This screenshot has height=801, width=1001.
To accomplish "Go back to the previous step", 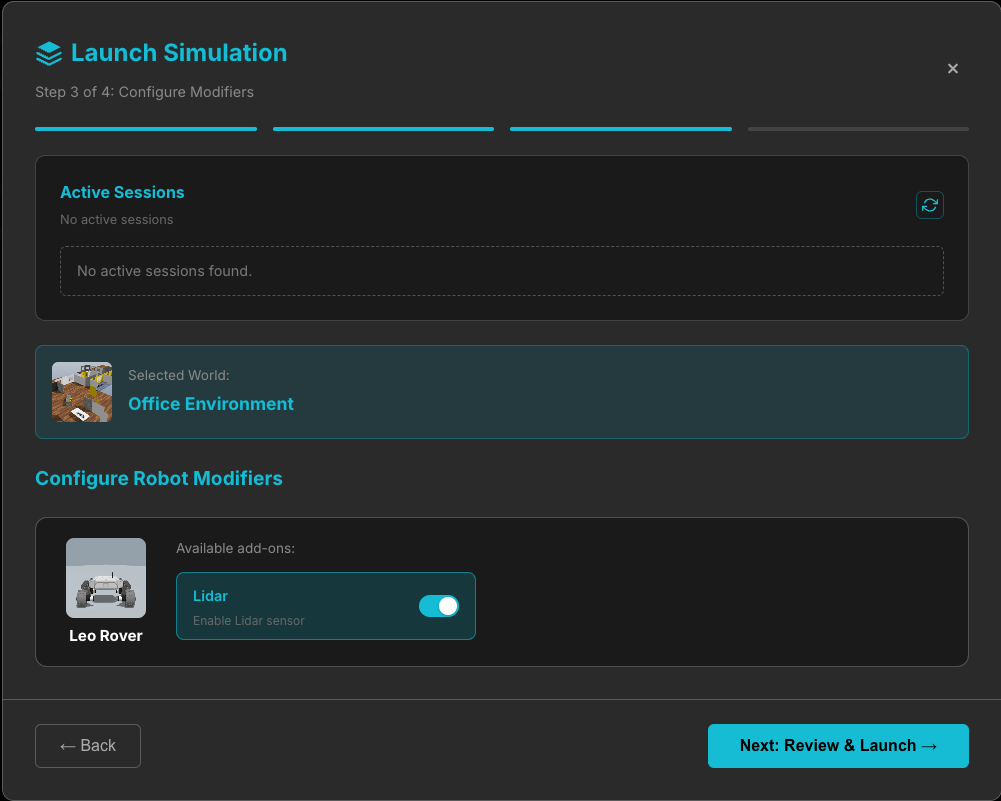I will (87, 745).
